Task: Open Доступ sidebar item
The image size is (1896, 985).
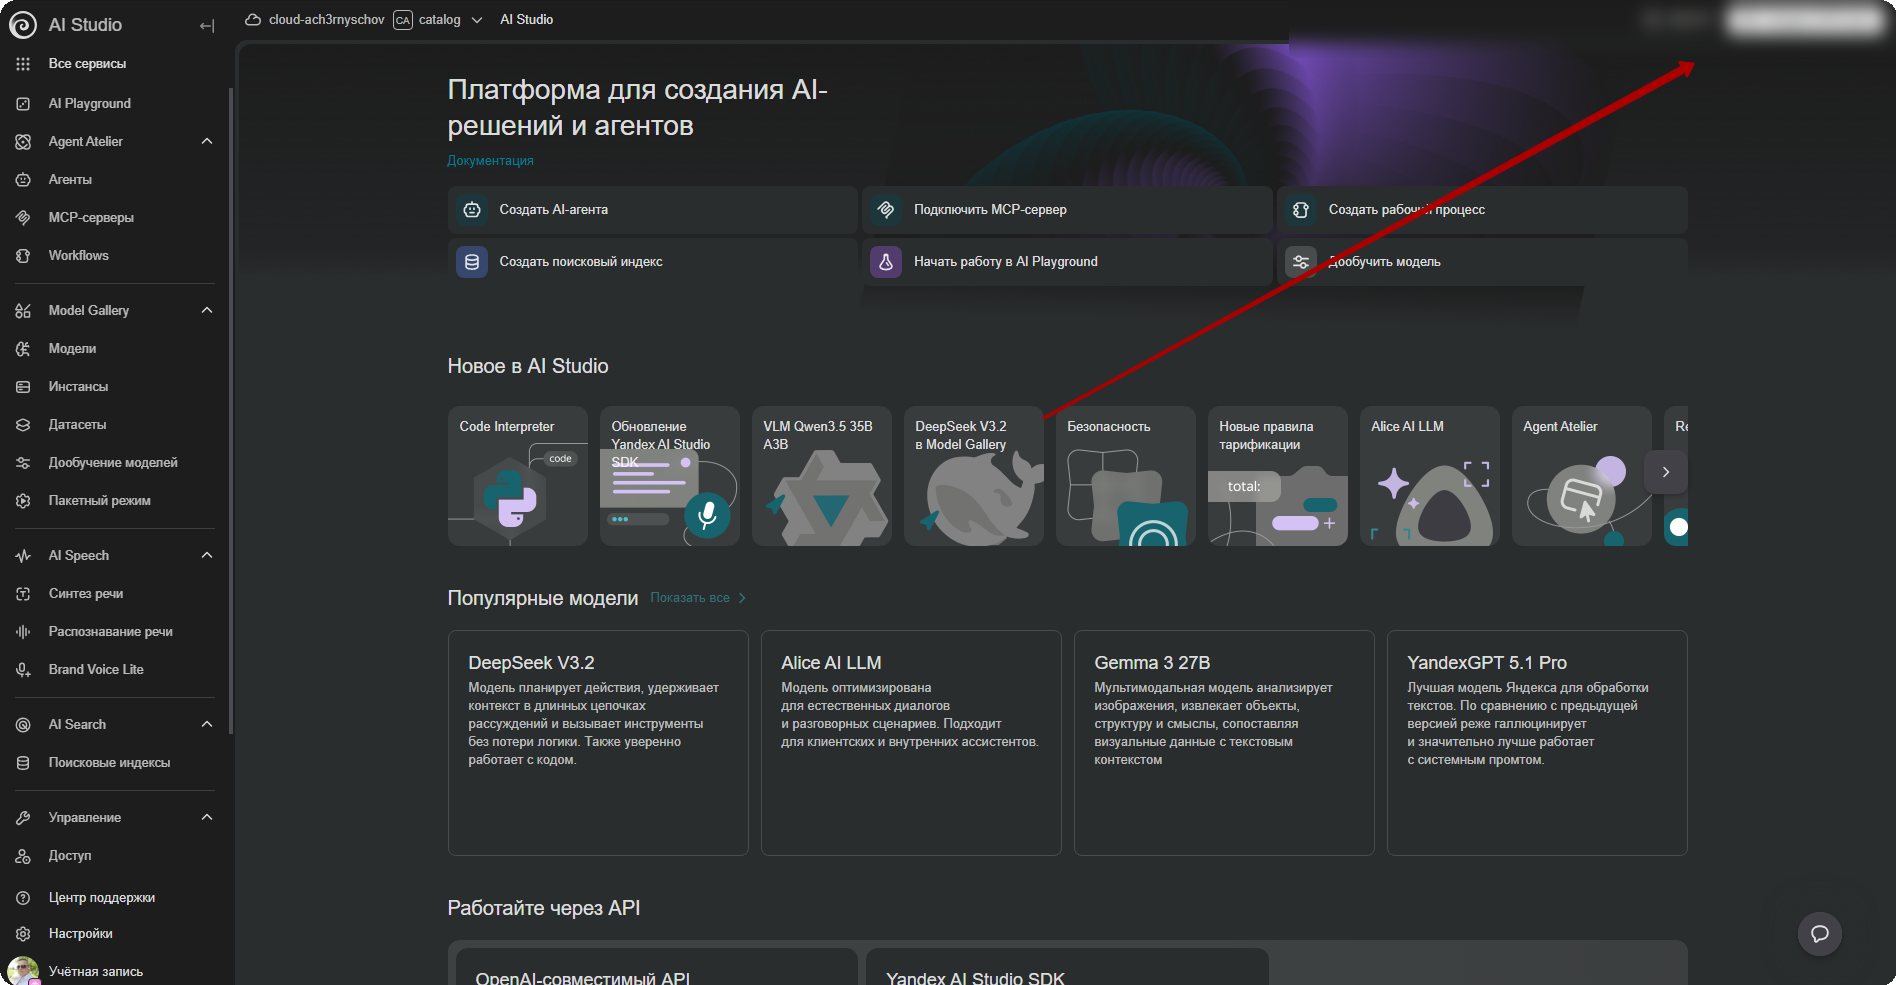Action: pos(115,856)
